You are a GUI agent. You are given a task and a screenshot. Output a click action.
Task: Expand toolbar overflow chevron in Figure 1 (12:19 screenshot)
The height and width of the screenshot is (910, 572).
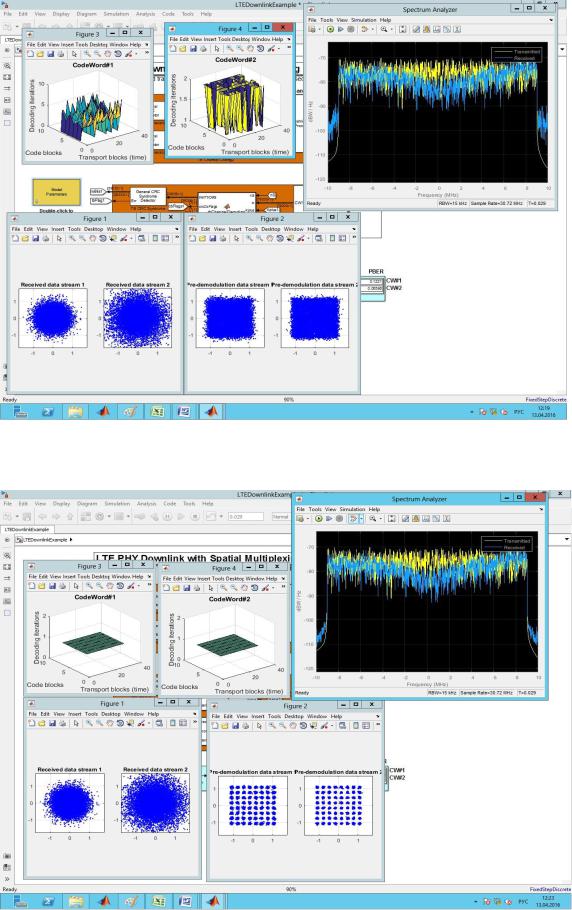(x=177, y=238)
